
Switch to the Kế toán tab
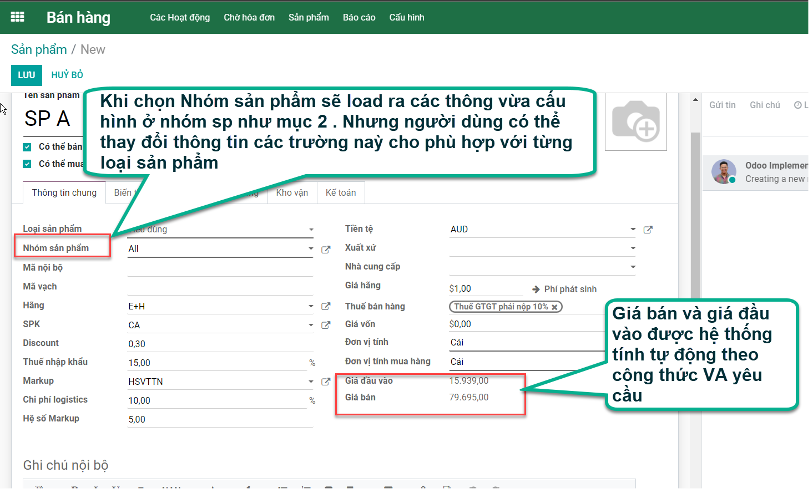[x=340, y=193]
